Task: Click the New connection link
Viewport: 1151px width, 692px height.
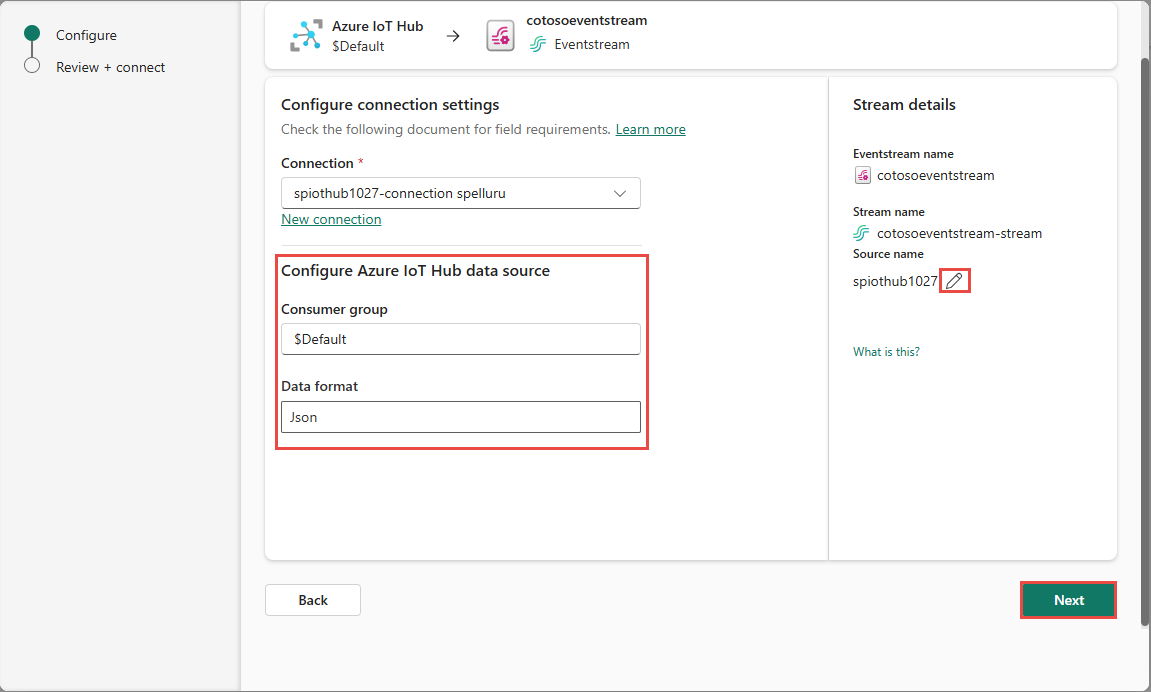Action: (331, 219)
